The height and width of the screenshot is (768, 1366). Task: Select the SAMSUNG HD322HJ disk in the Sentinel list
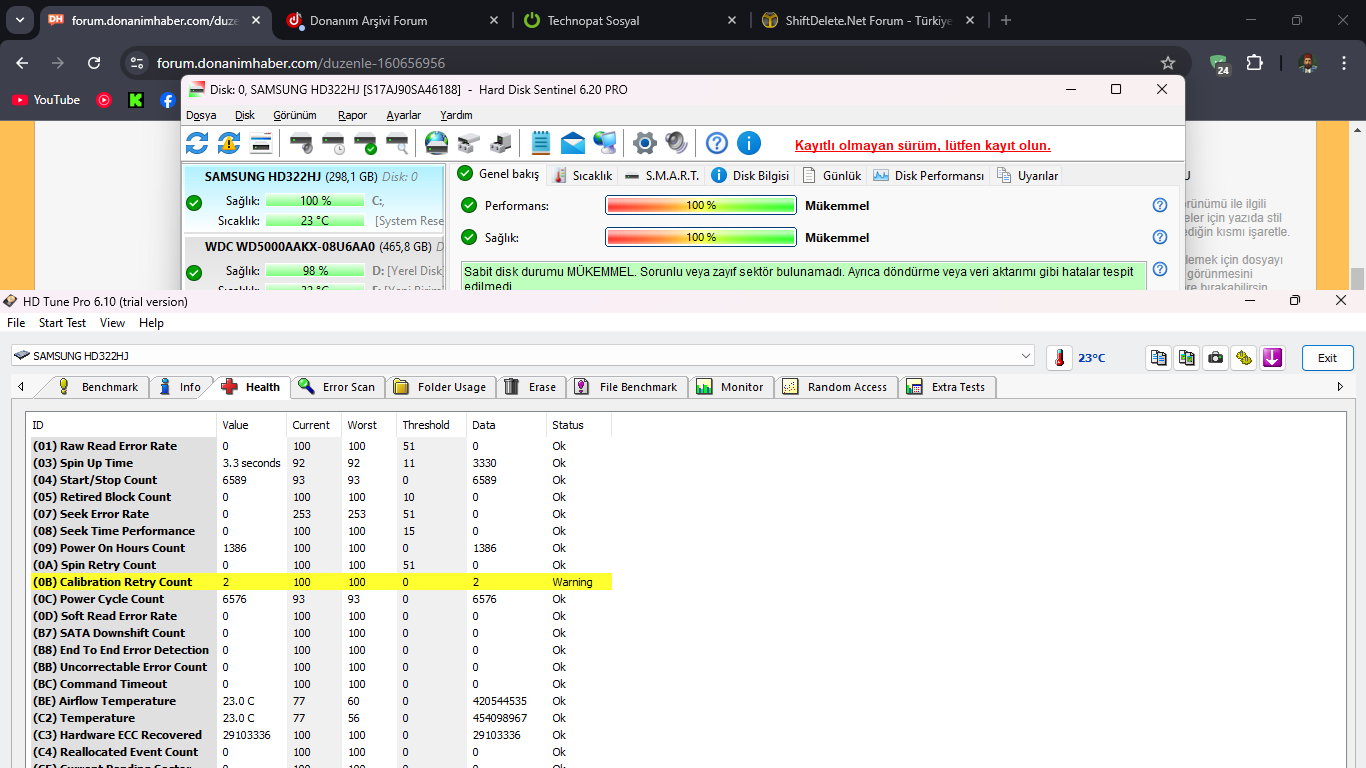click(314, 198)
